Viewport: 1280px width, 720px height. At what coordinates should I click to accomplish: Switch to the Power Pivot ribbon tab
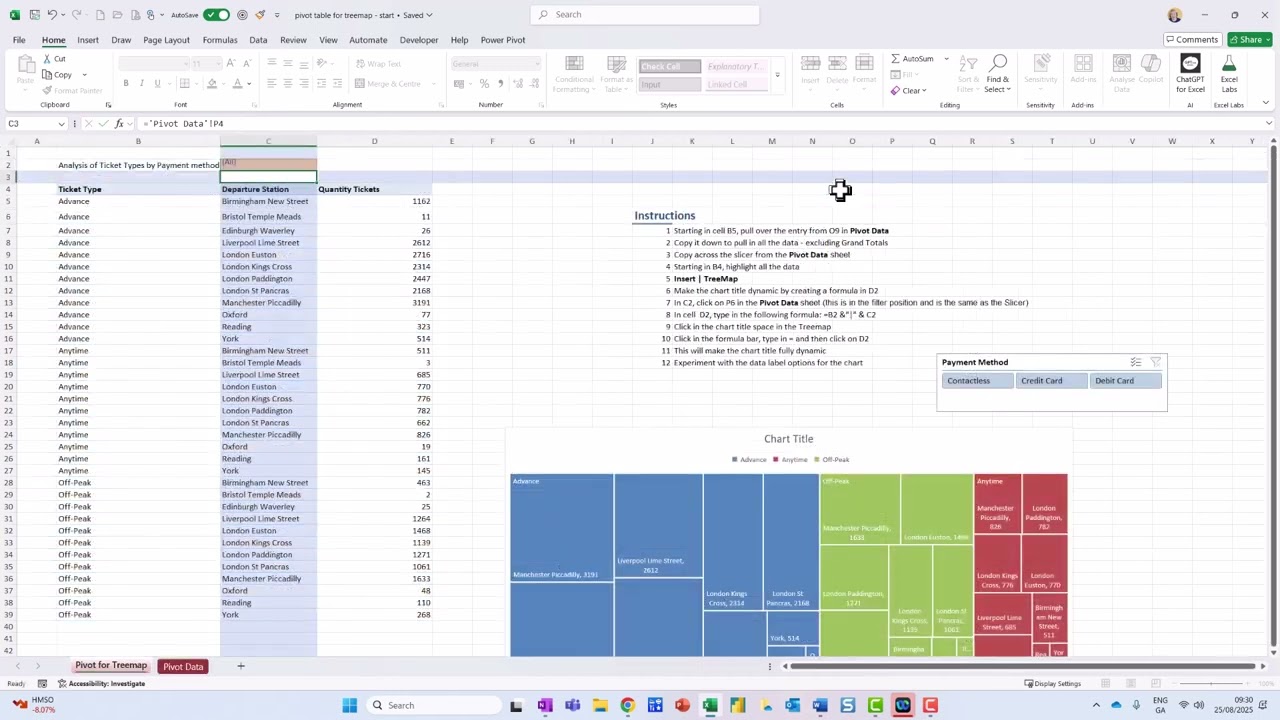[x=503, y=40]
